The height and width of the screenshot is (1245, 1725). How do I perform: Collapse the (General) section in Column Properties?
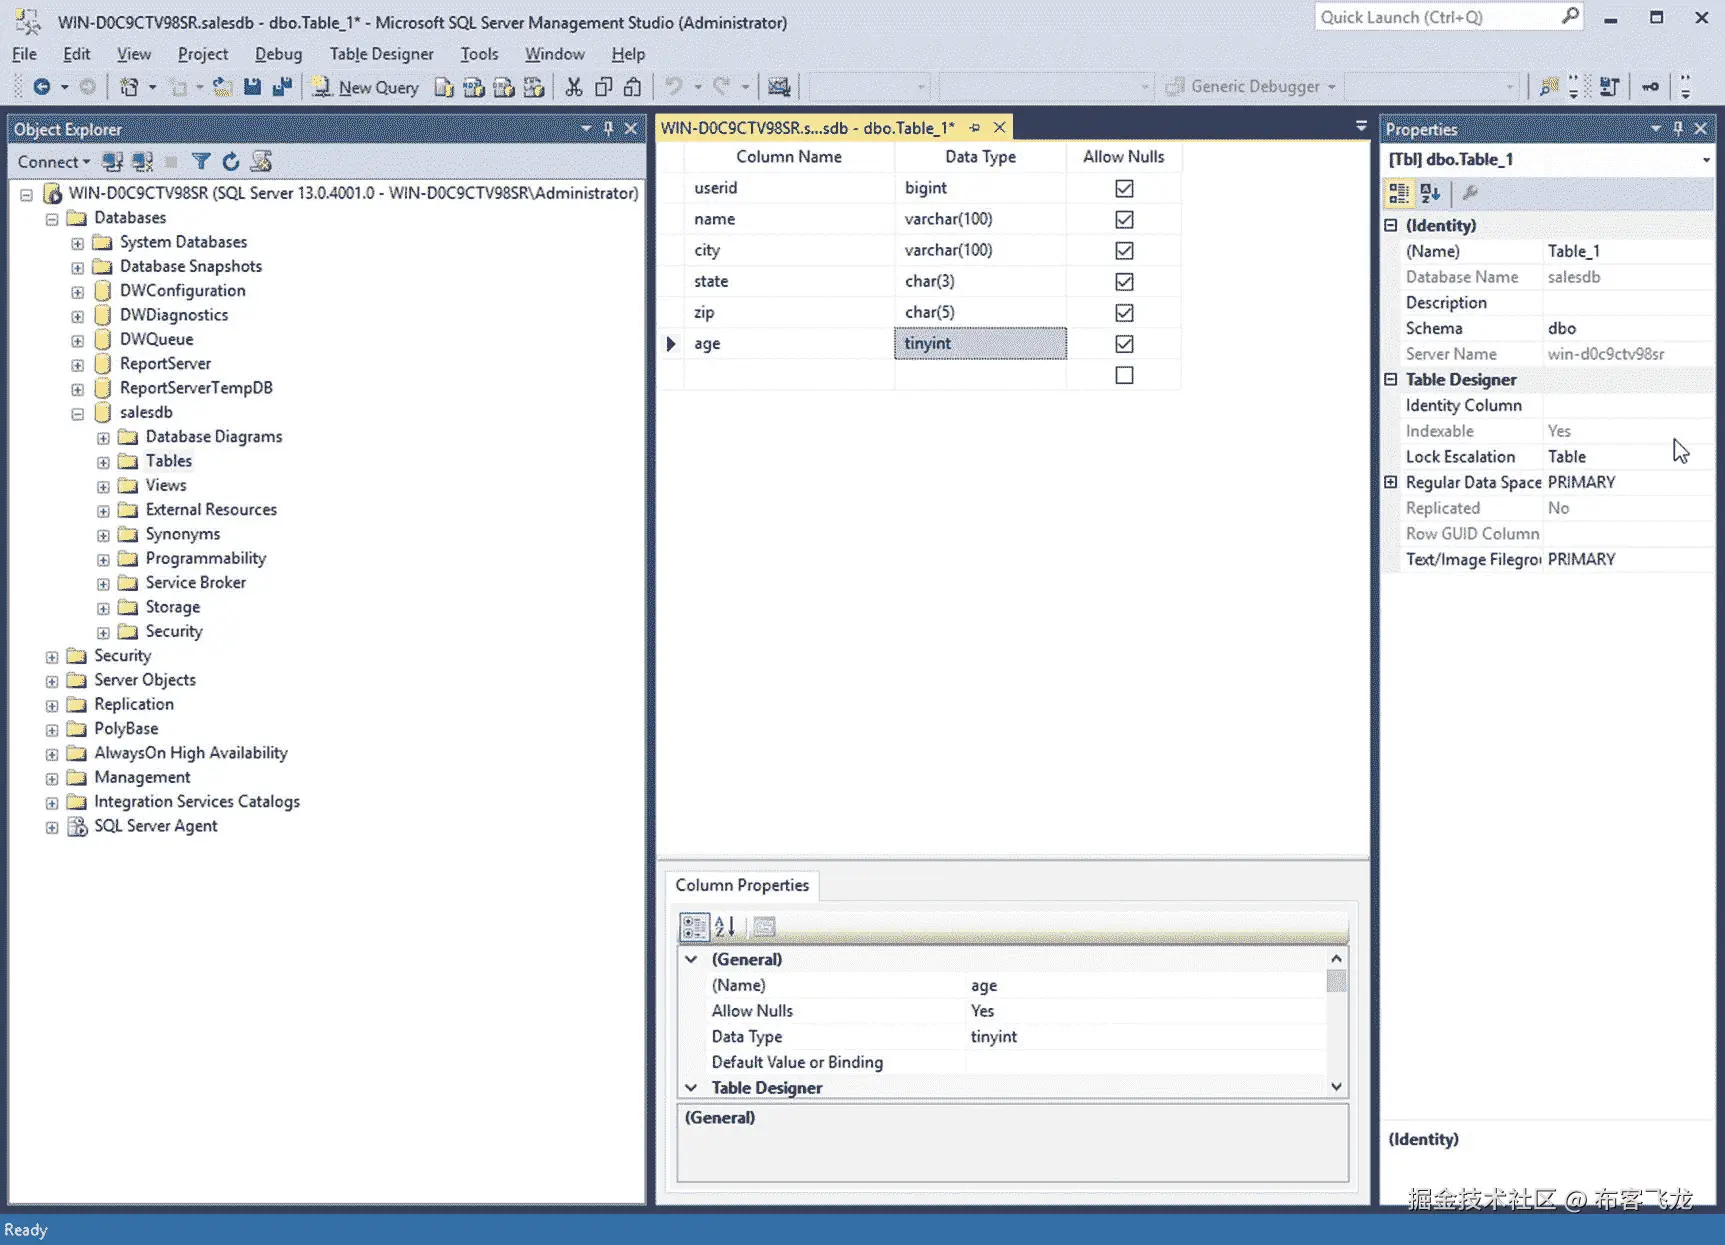691,959
